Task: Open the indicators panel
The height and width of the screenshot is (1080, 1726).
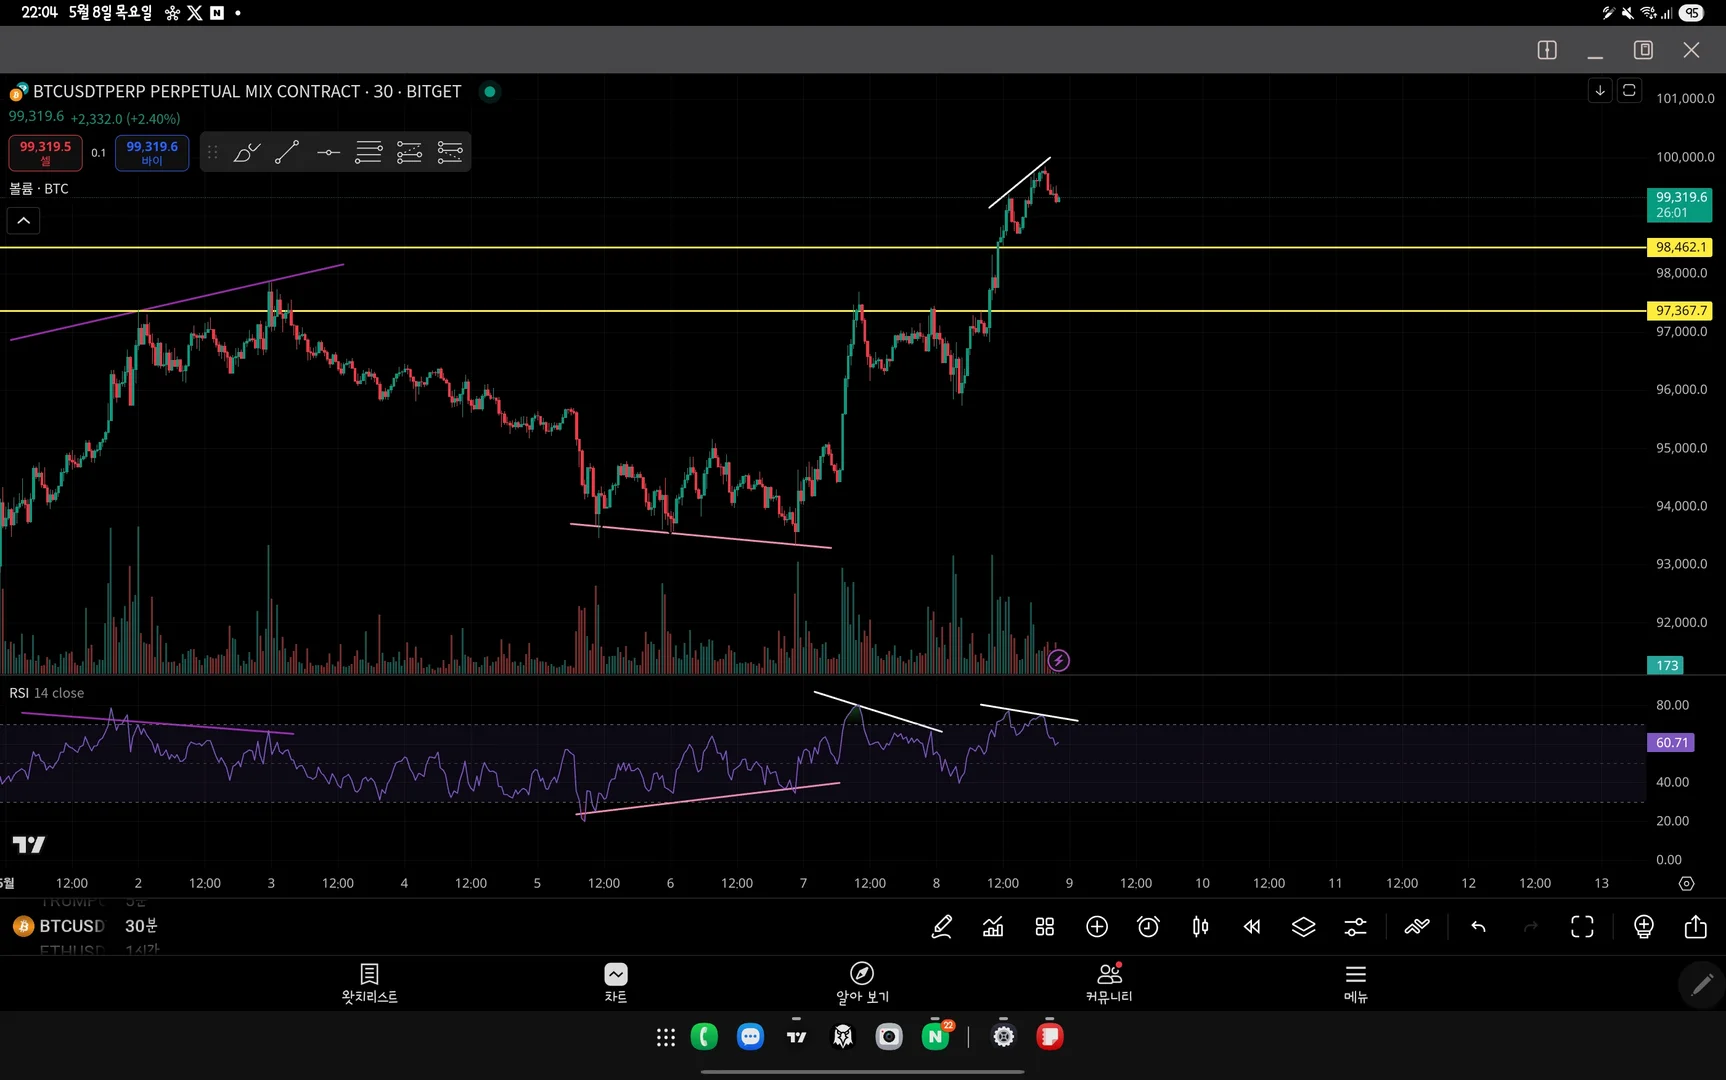Action: point(993,927)
